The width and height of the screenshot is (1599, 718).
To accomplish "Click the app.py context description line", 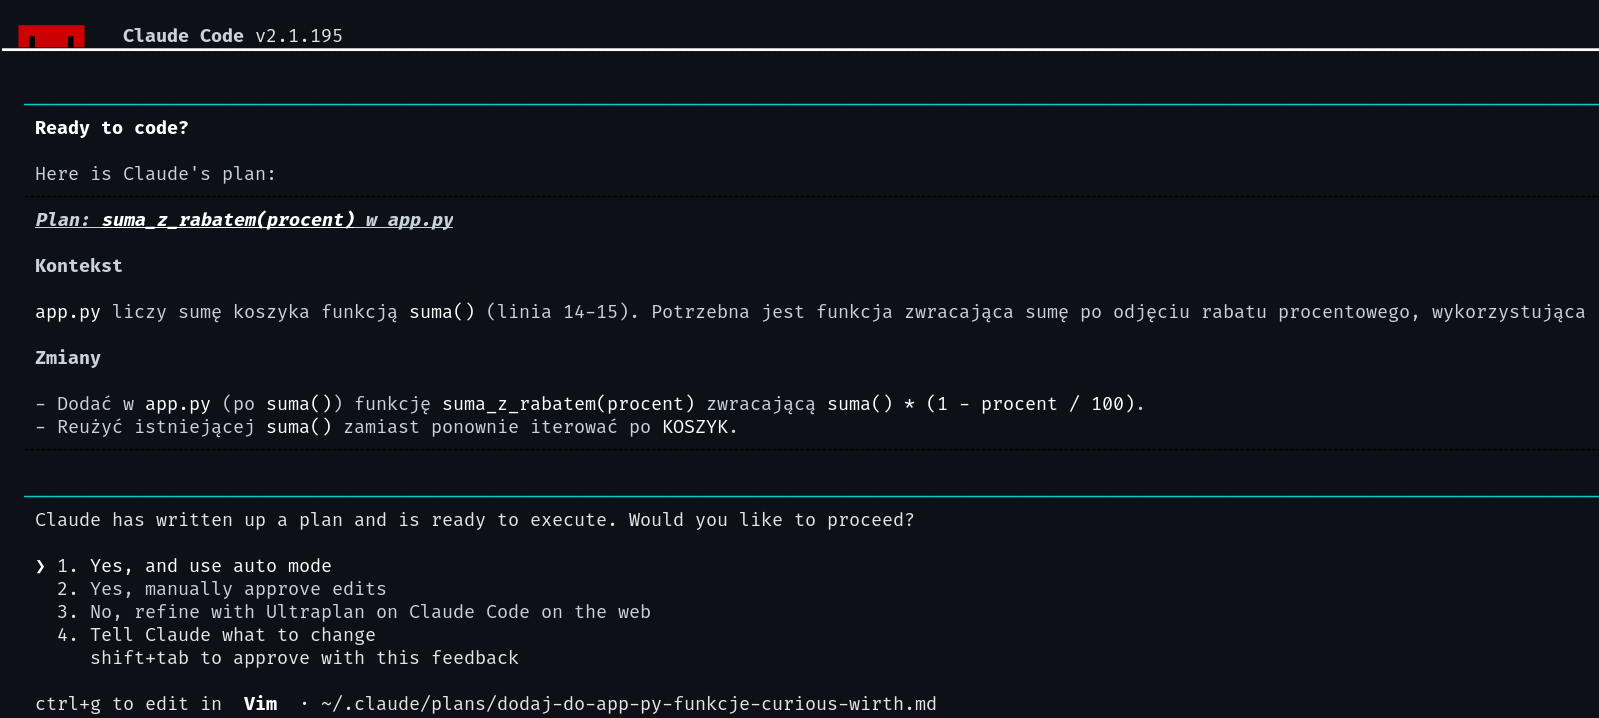I will coord(810,312).
